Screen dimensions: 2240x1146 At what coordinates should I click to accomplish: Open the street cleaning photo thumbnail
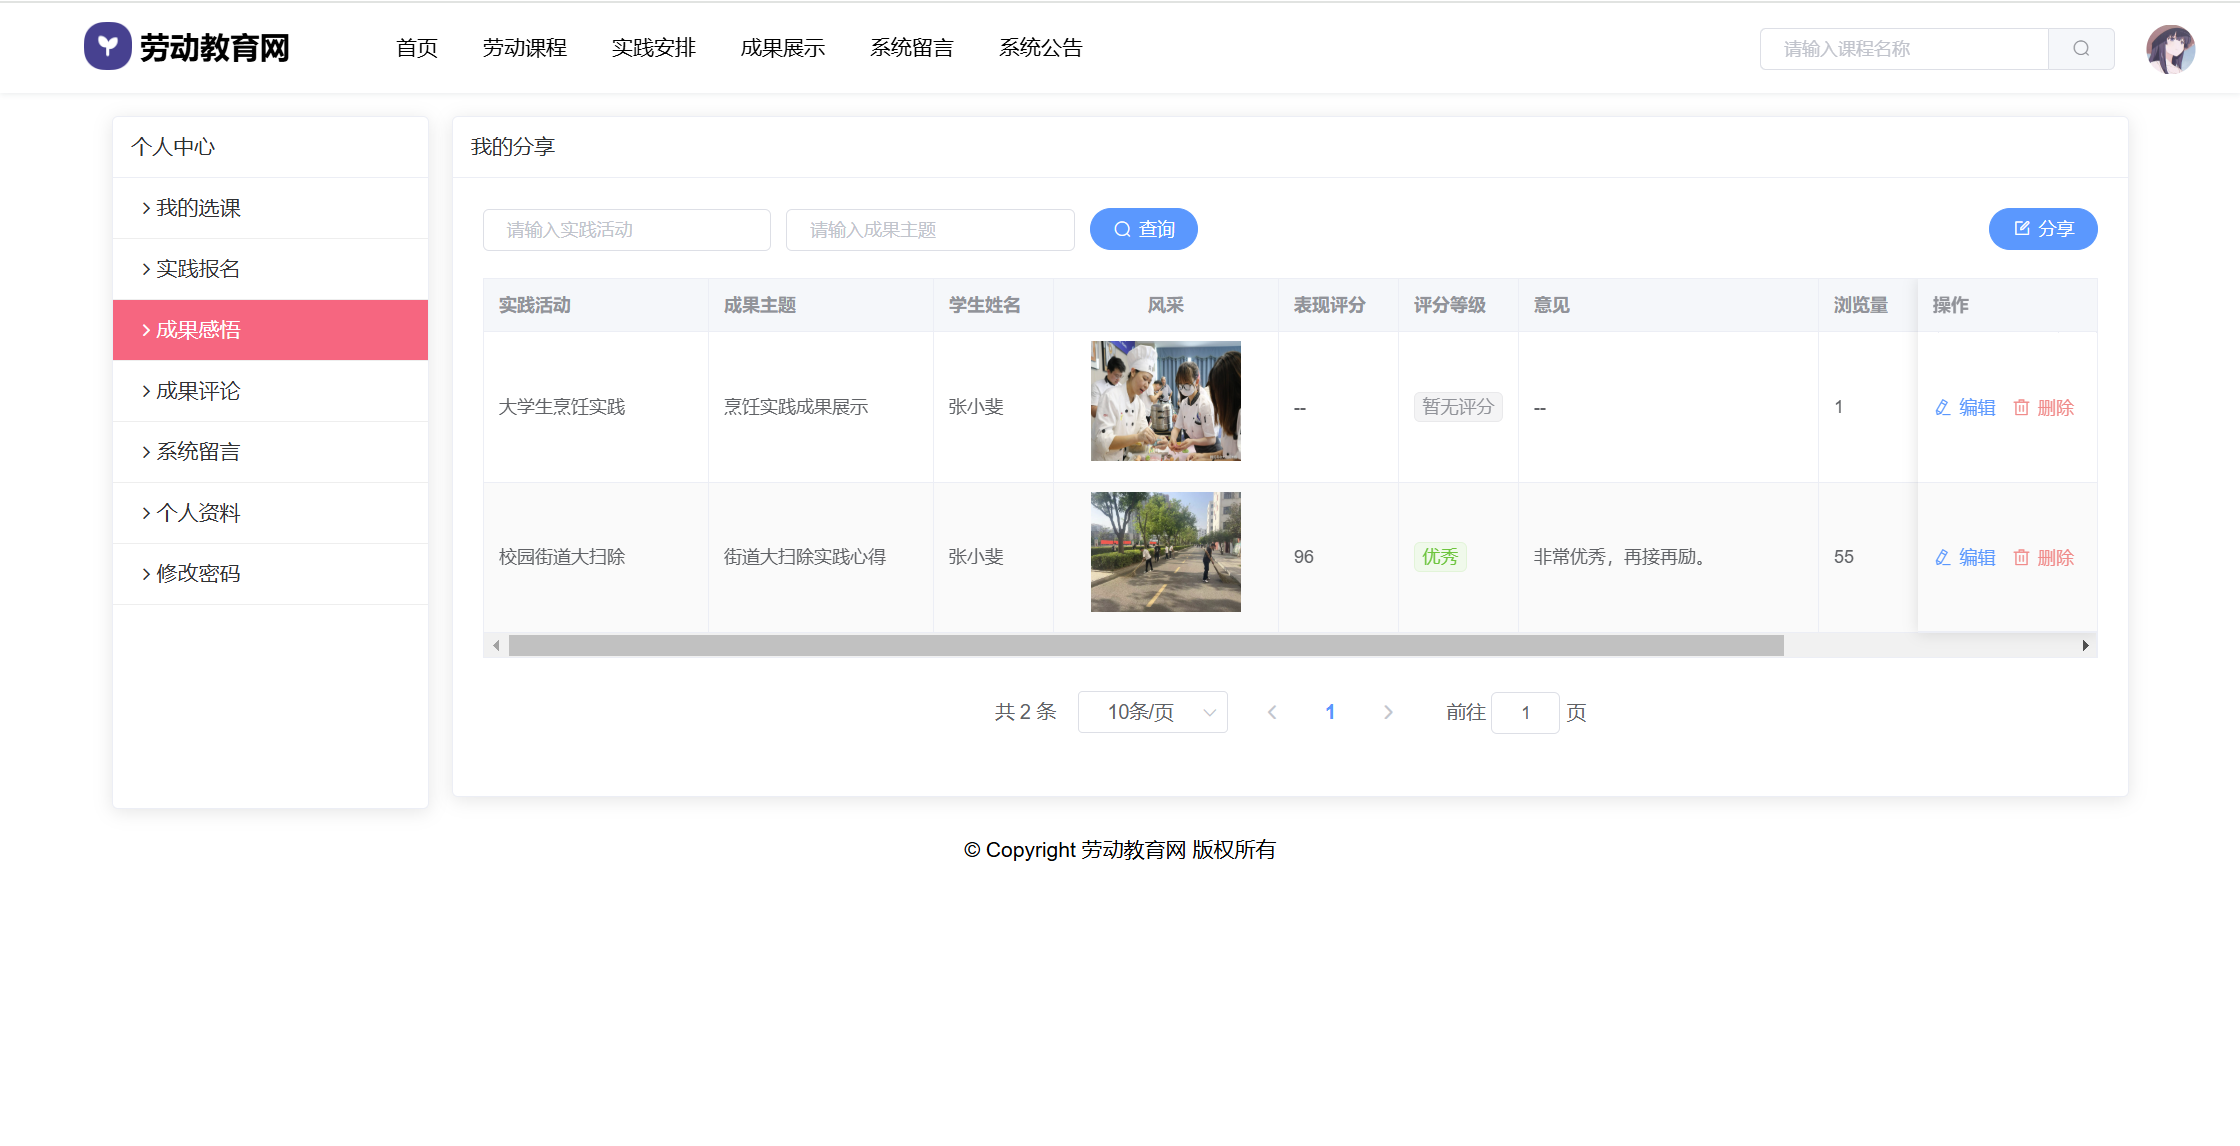1165,552
